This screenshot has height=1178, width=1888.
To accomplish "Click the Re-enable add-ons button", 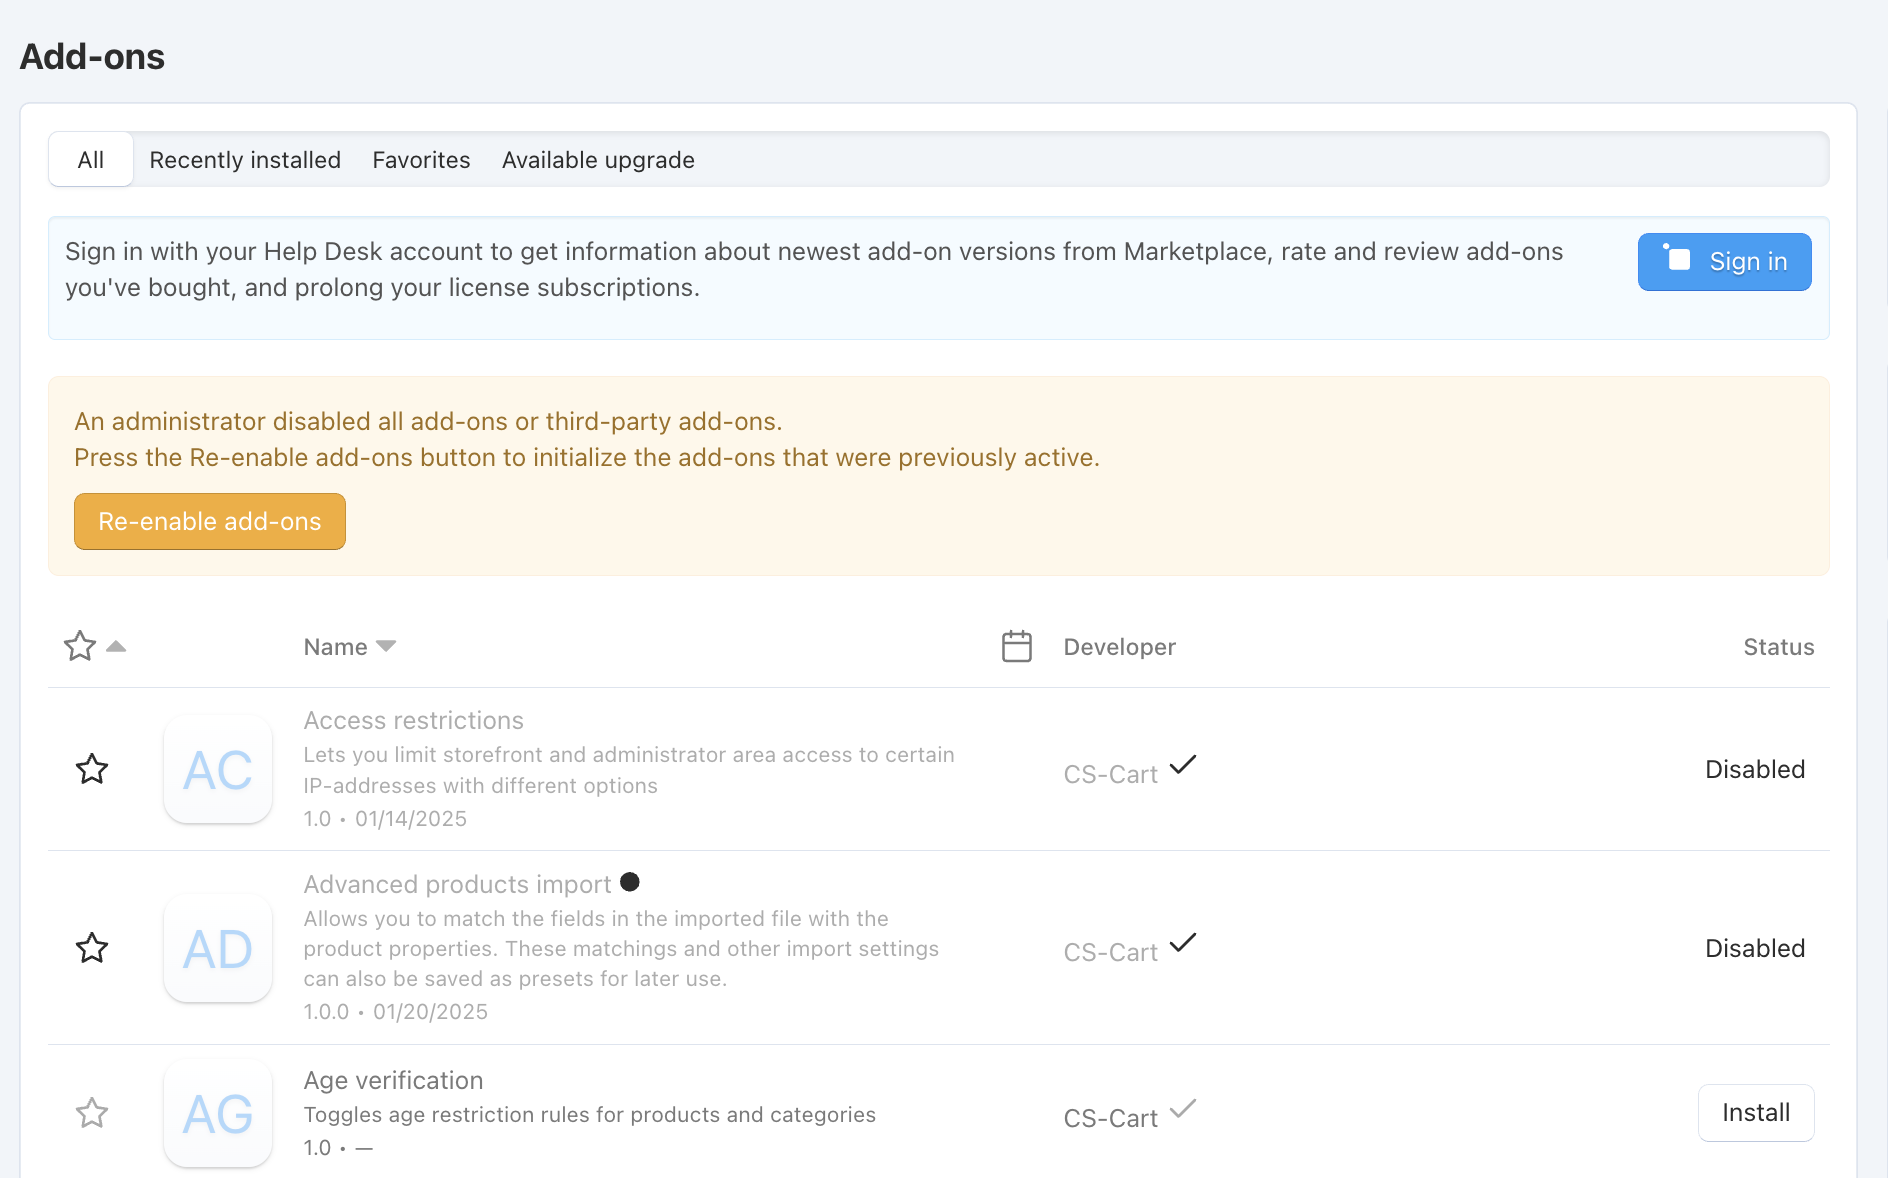I will click(210, 521).
